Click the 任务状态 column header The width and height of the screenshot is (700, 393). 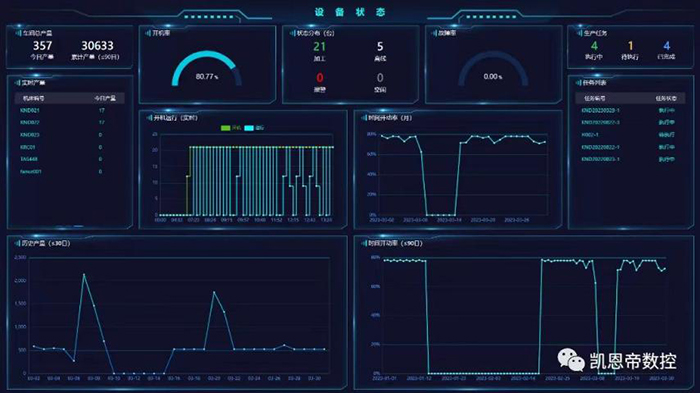click(x=666, y=98)
